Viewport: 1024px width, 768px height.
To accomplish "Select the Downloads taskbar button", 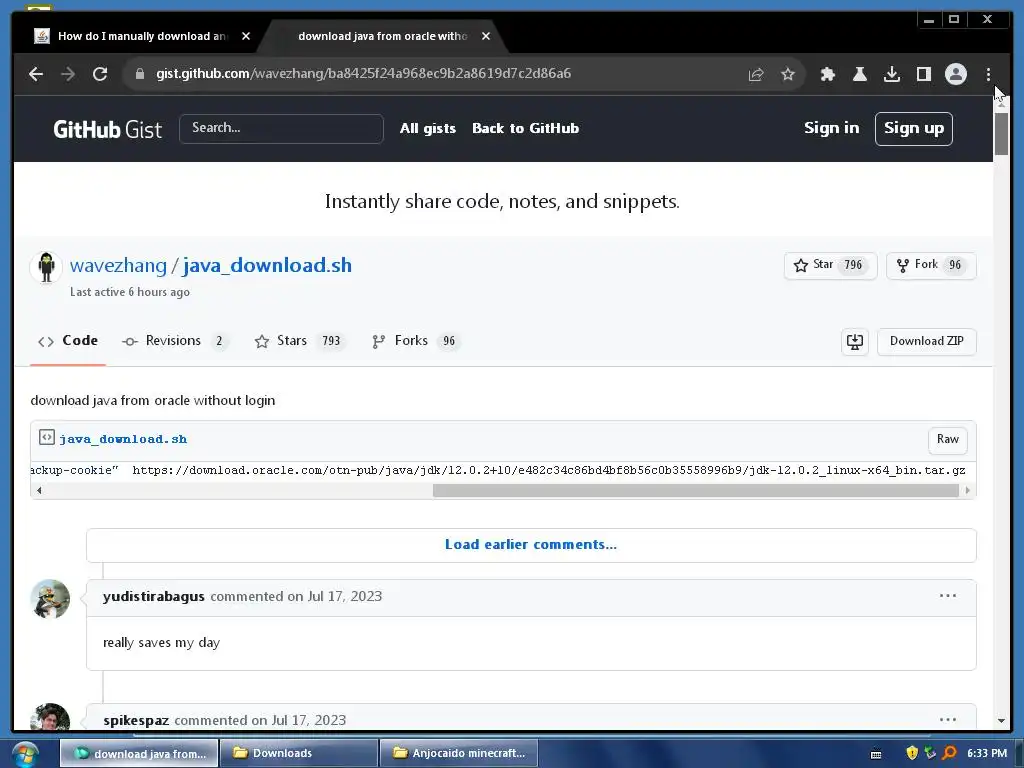I will 299,753.
